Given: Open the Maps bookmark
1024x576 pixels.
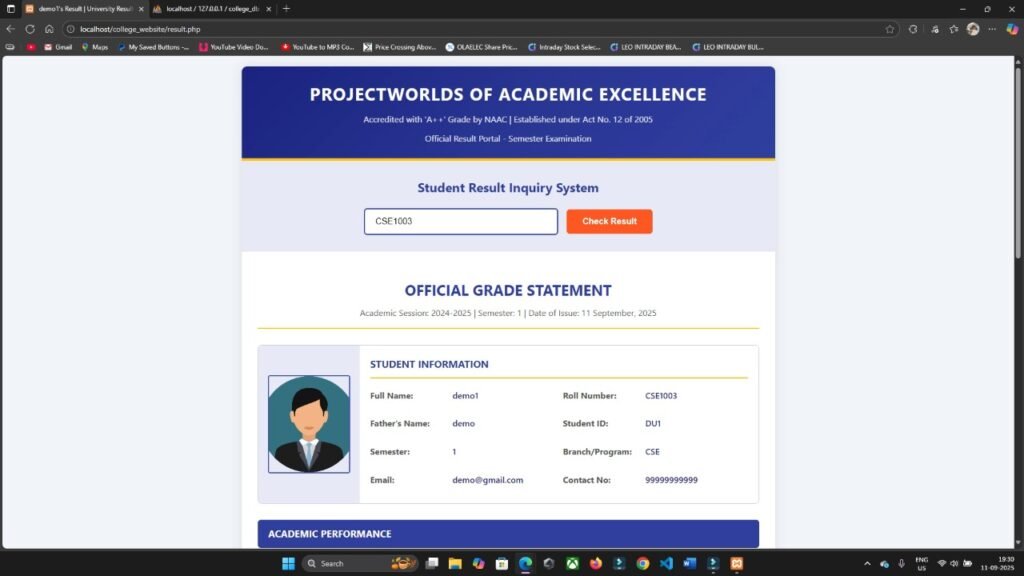Looking at the screenshot, I should 95,47.
